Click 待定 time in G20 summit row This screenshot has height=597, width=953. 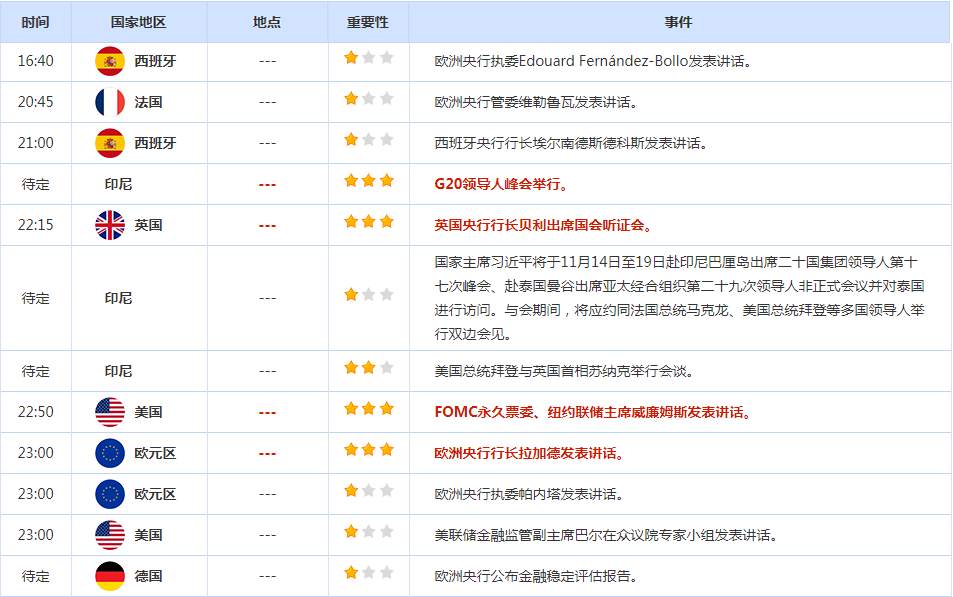(35, 184)
